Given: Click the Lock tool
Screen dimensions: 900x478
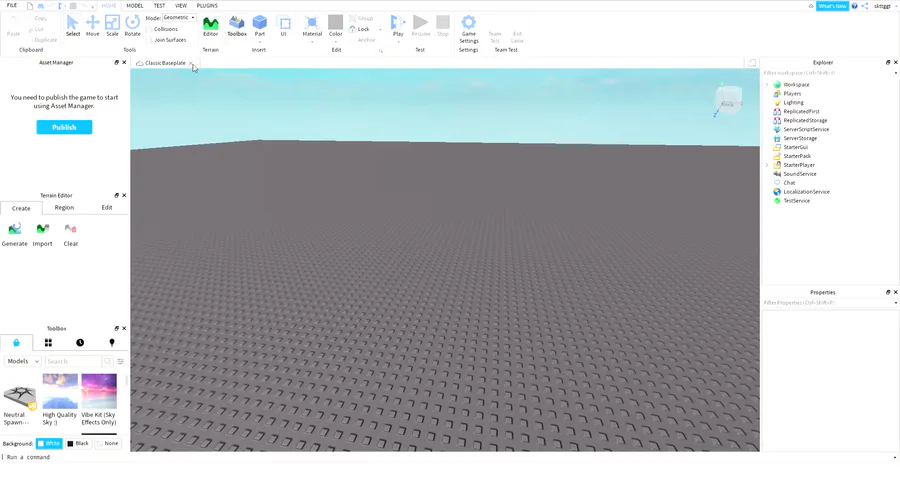Looking at the screenshot, I should (x=360, y=29).
